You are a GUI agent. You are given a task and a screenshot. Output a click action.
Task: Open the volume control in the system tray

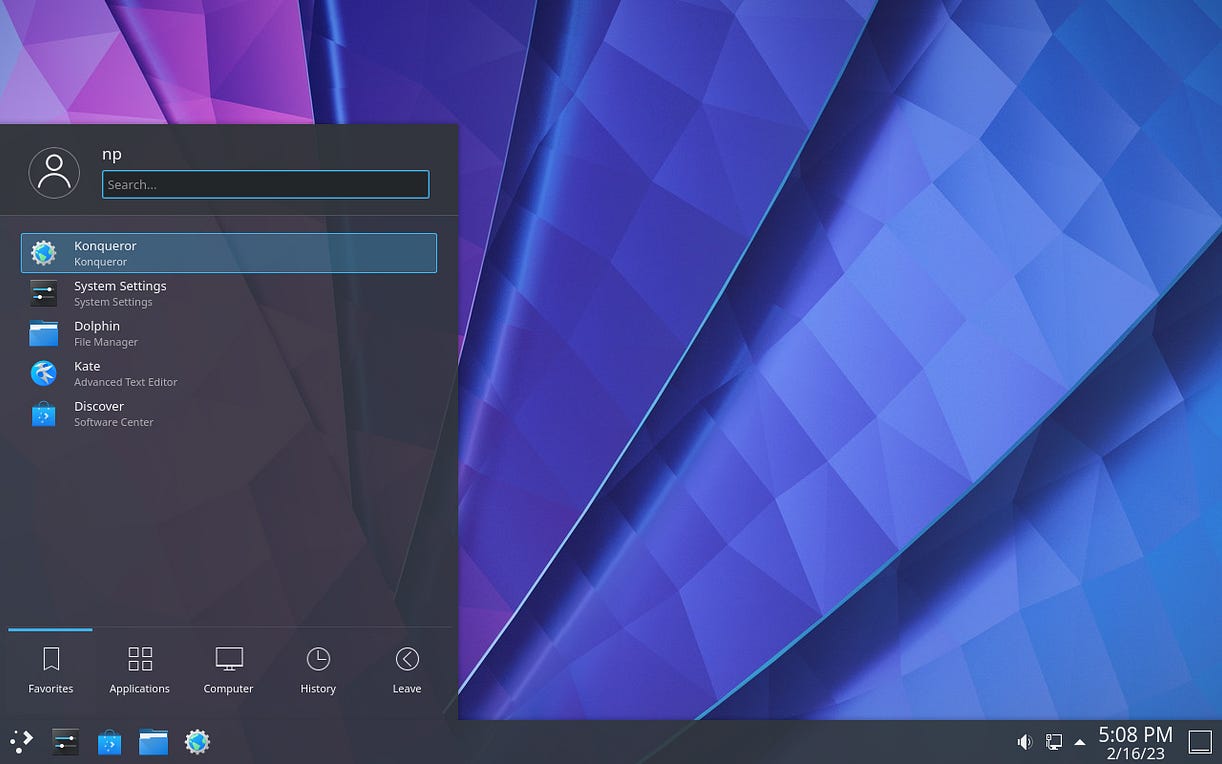coord(1025,742)
